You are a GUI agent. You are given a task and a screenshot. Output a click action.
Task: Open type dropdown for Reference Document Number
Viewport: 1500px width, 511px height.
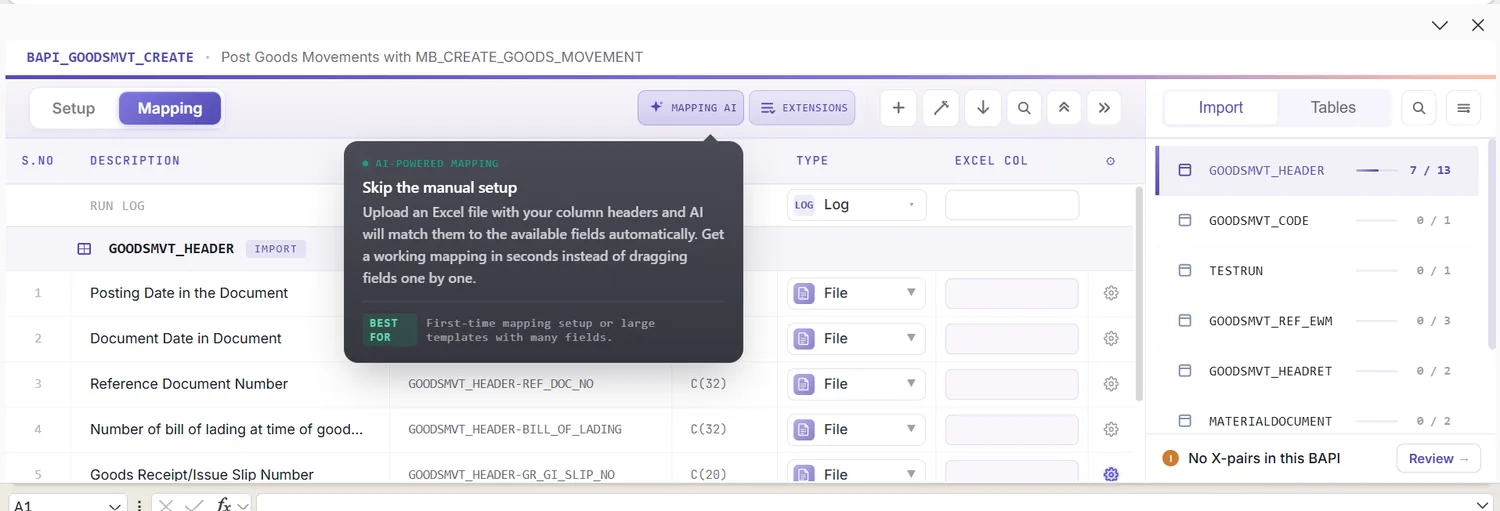click(857, 383)
